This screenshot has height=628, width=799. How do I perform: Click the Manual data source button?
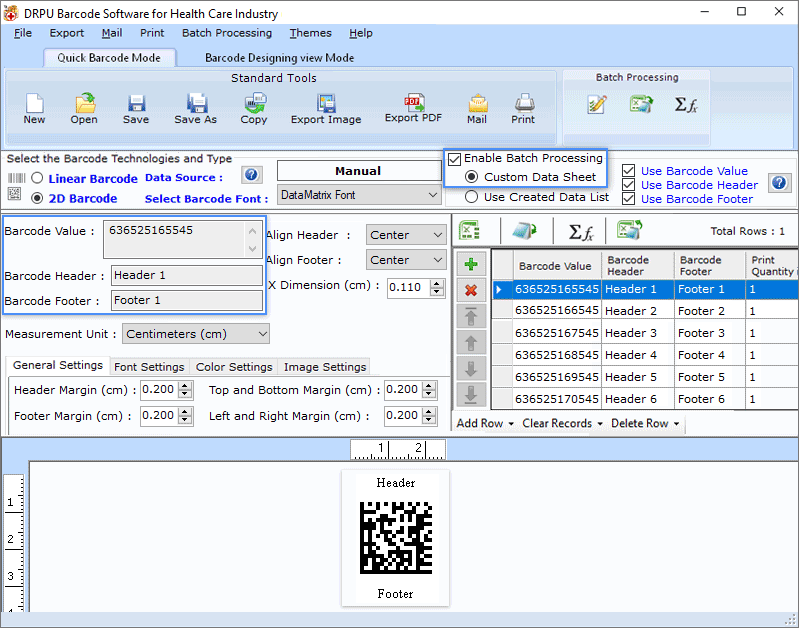(x=359, y=171)
